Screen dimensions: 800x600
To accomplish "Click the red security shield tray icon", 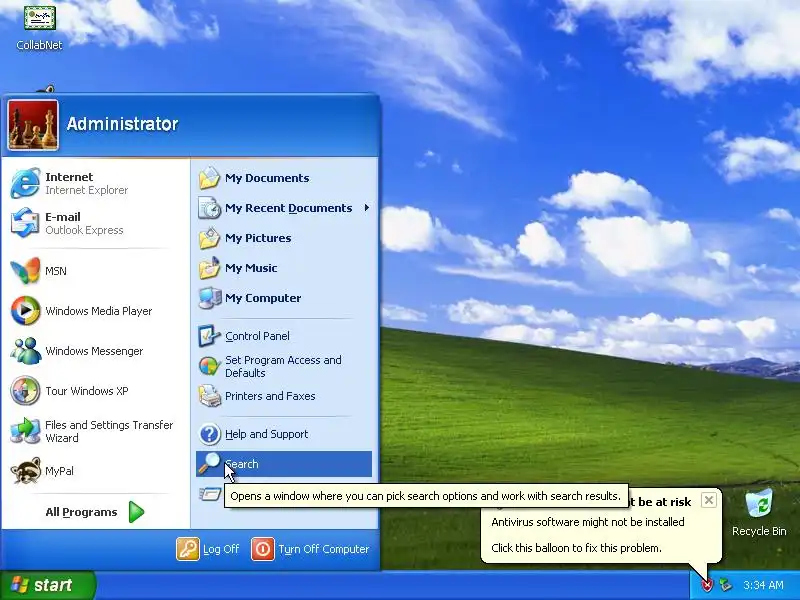I will coord(707,585).
